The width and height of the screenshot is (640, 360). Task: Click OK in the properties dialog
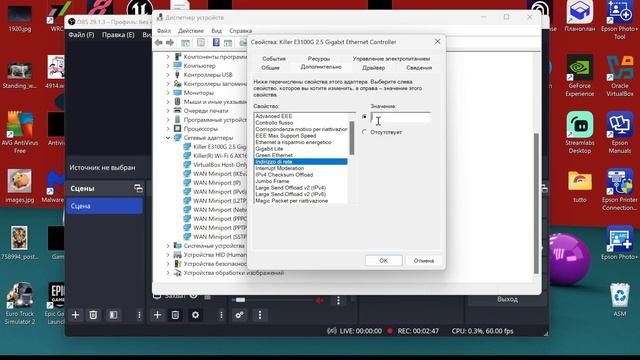[383, 260]
